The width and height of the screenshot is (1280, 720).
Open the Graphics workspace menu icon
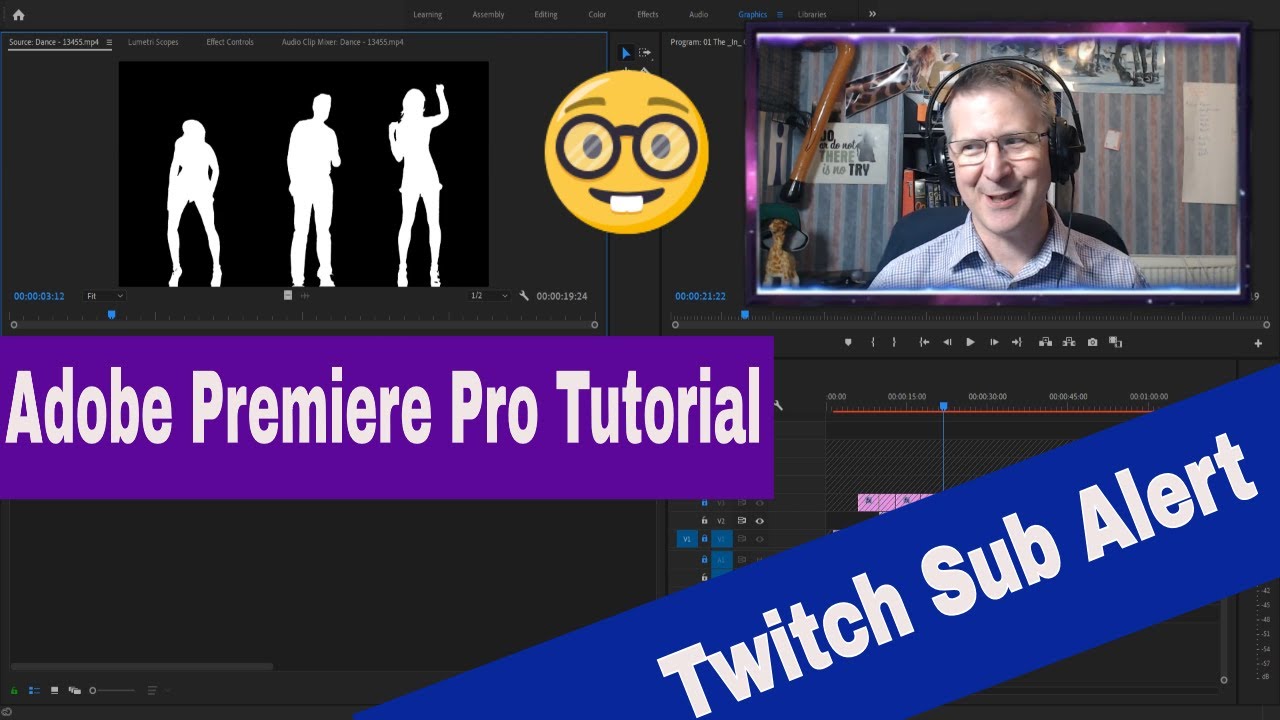(x=780, y=15)
